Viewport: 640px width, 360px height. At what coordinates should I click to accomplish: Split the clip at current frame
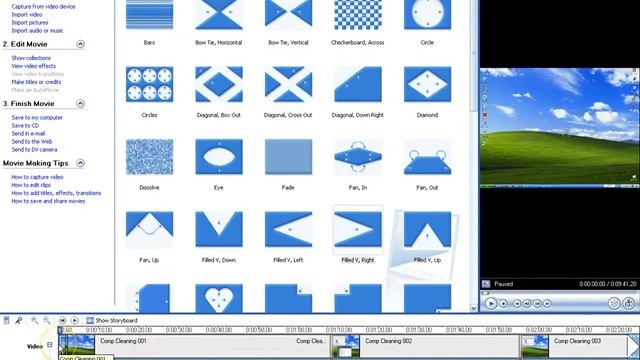coord(614,303)
